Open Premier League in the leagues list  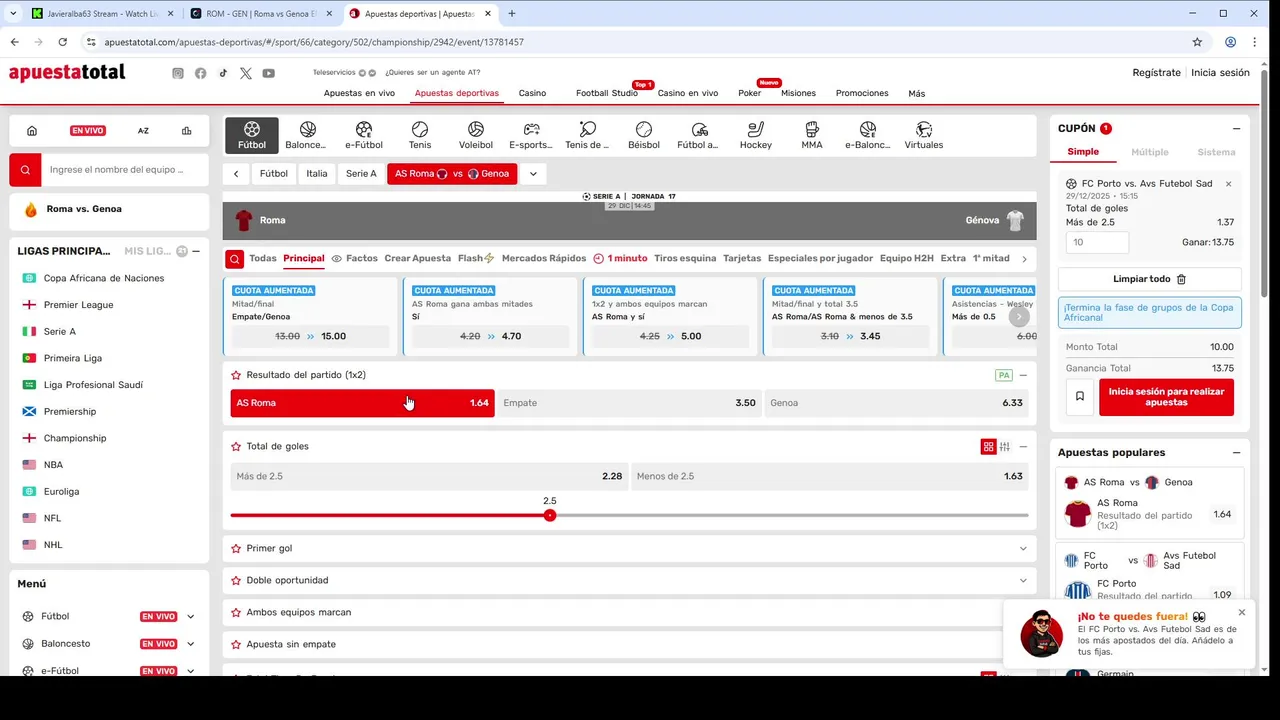(x=78, y=305)
